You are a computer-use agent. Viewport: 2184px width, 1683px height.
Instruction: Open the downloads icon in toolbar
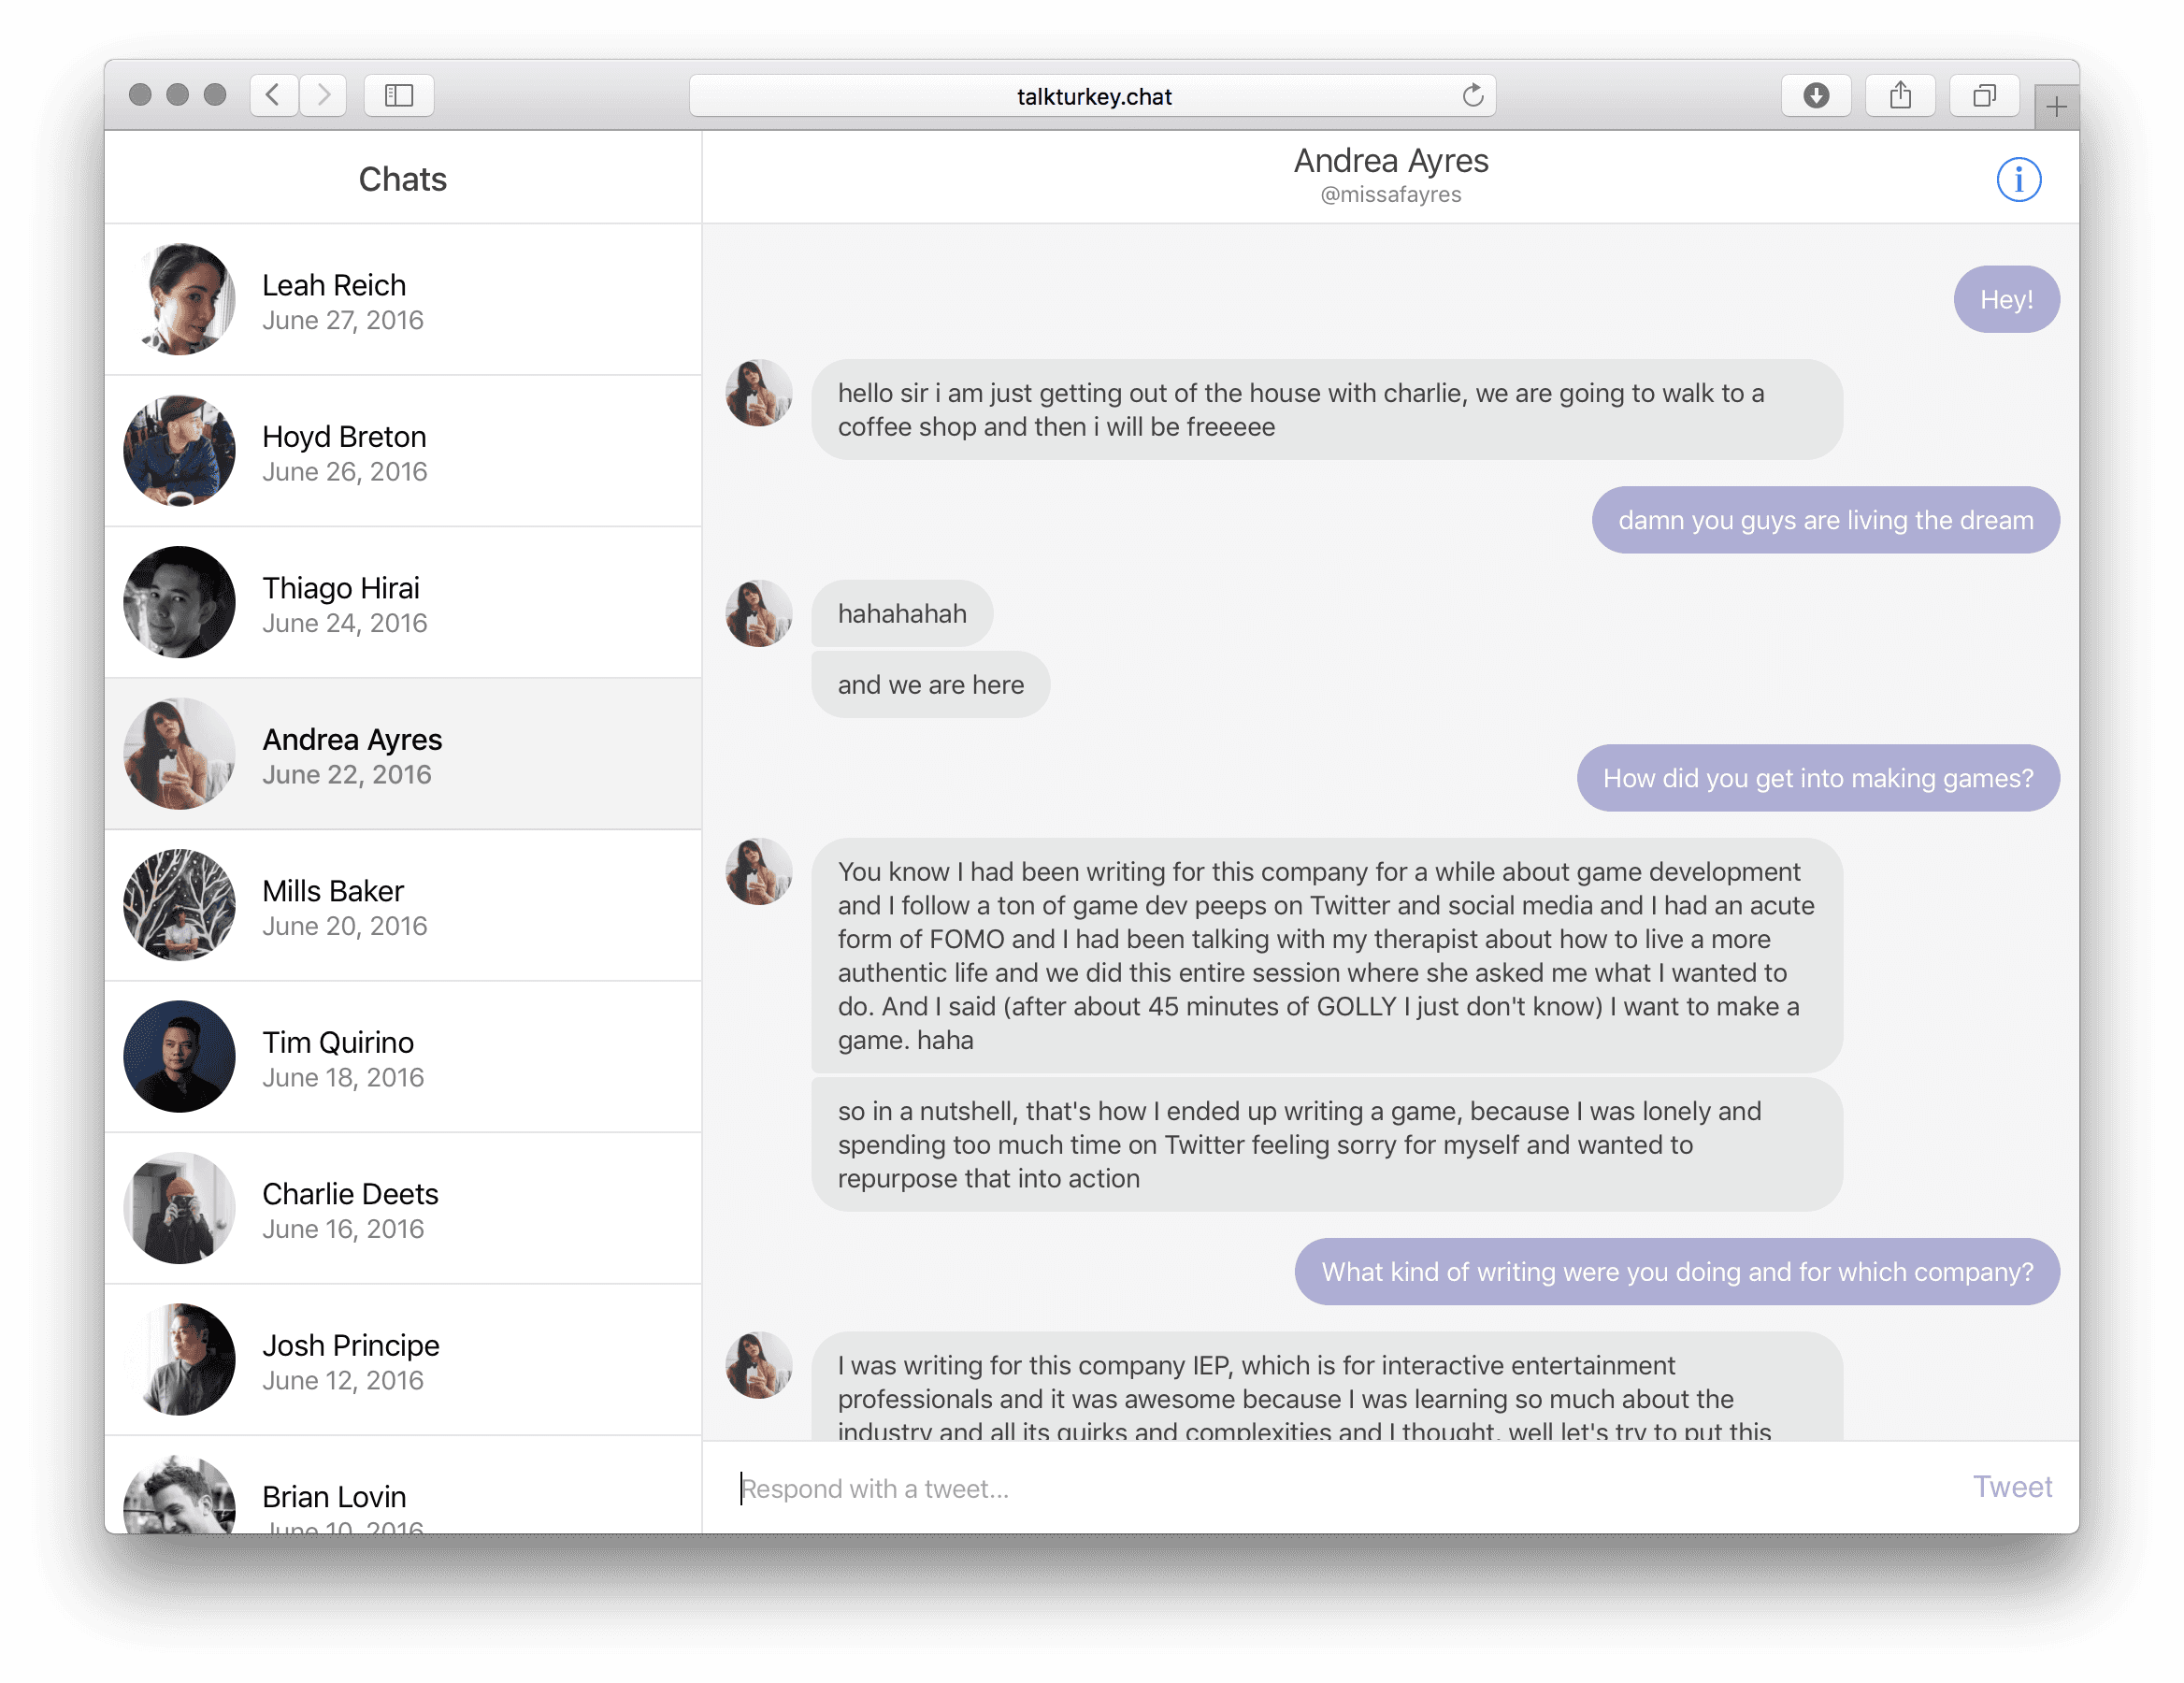(x=1815, y=96)
